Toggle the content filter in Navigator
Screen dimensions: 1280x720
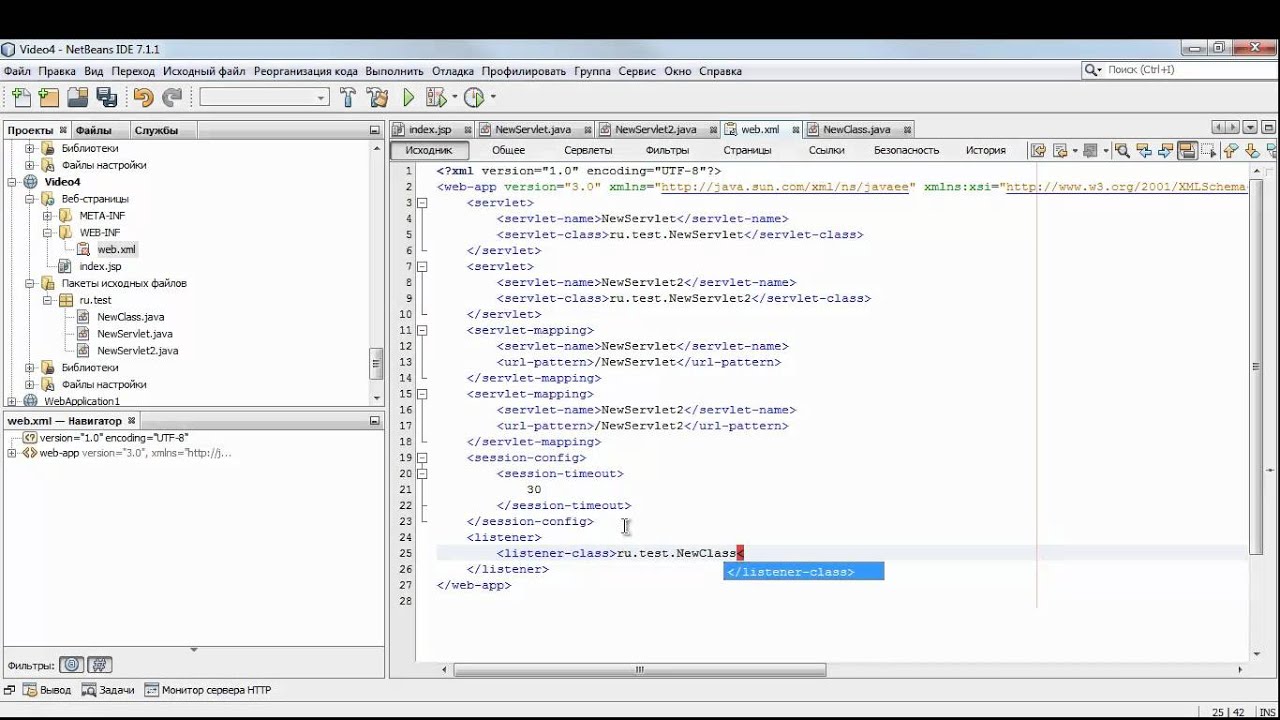click(x=99, y=665)
